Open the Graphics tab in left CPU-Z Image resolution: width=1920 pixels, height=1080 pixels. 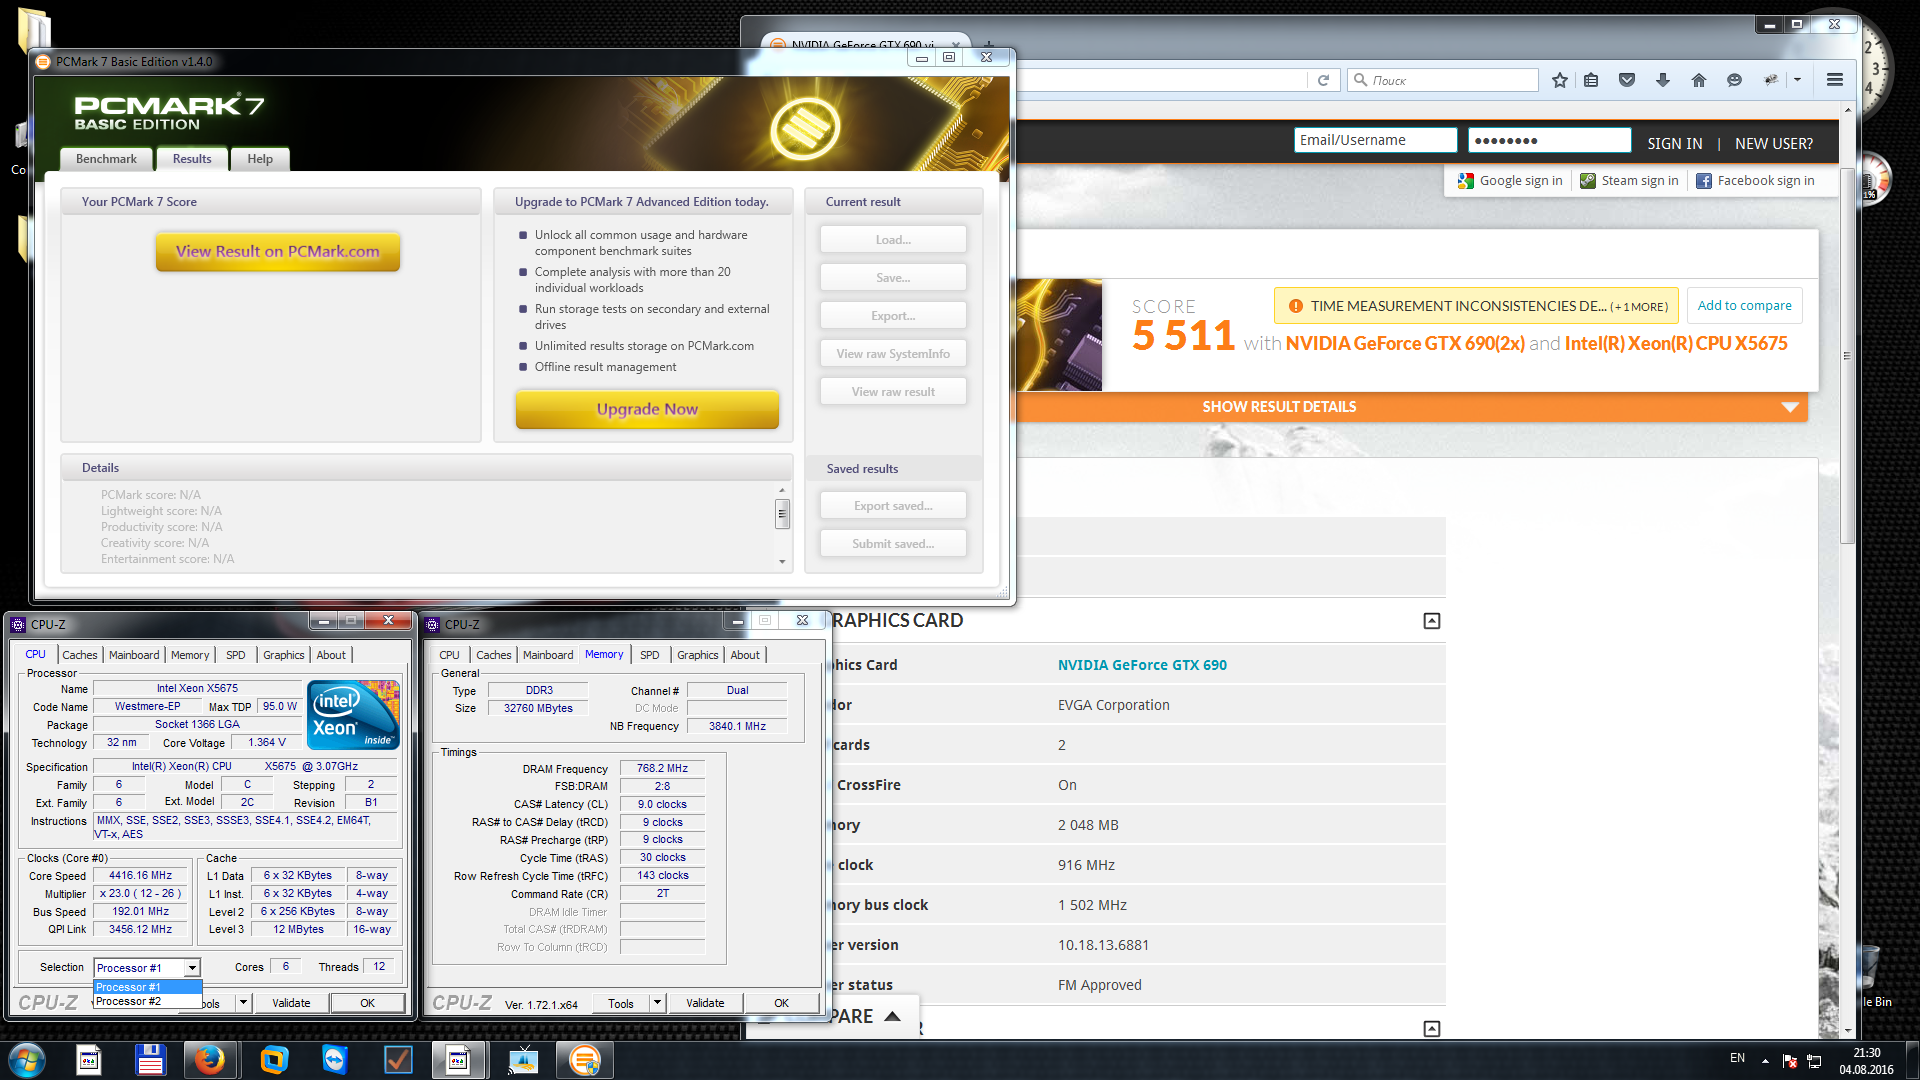[284, 655]
